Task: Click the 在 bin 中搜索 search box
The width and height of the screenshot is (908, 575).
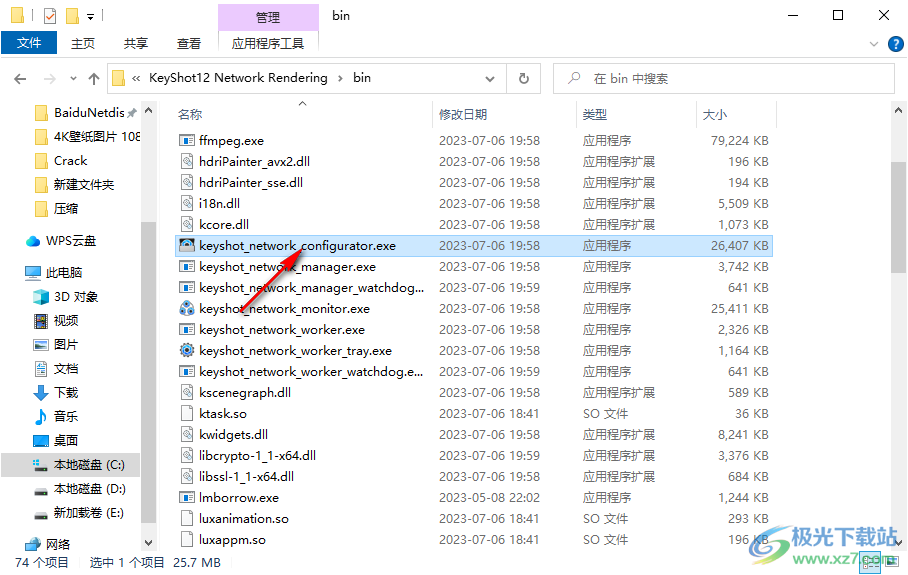Action: [x=724, y=78]
